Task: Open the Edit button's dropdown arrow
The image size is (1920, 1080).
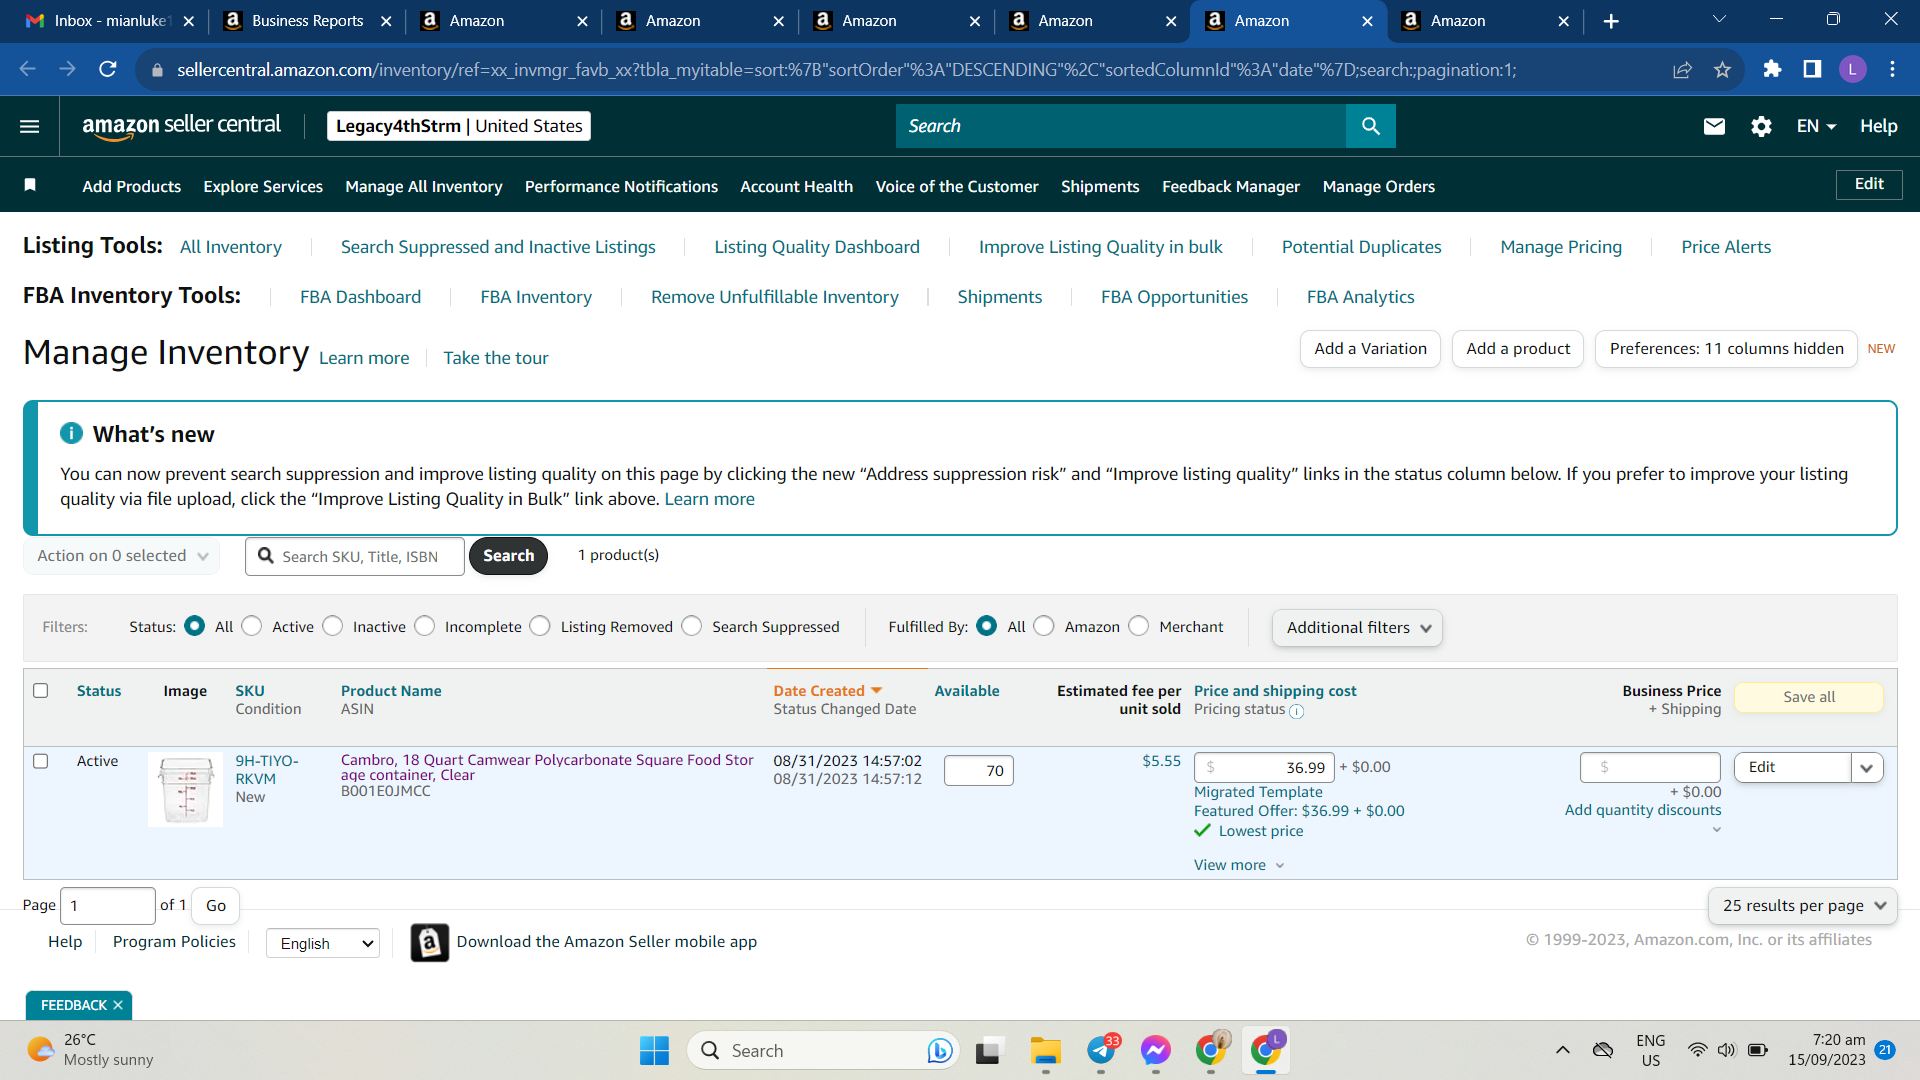Action: [1867, 768]
